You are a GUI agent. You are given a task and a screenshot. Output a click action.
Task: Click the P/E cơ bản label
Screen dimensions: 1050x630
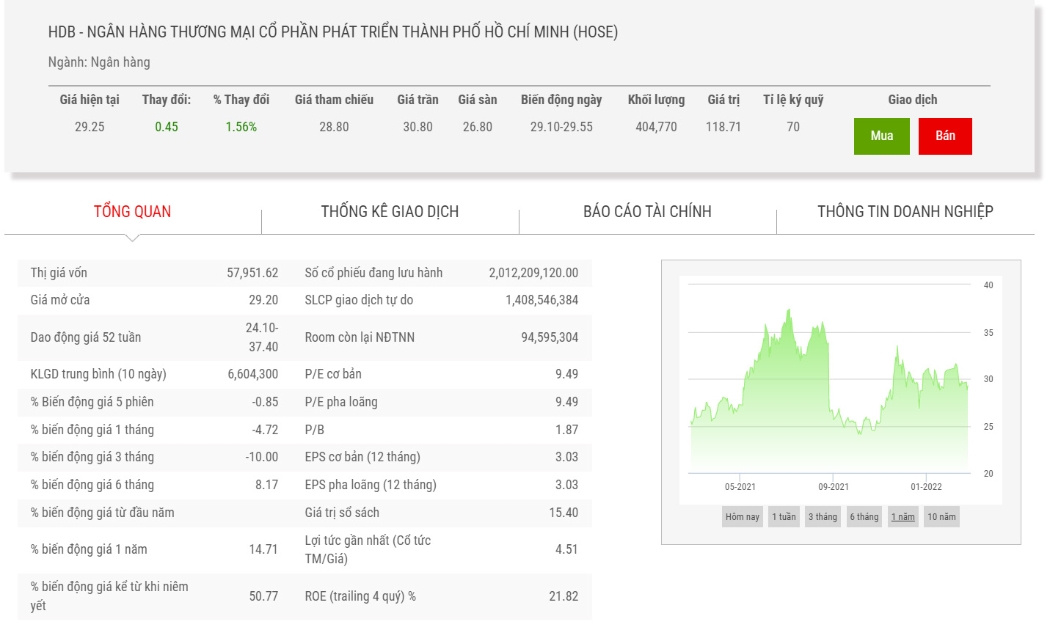[333, 374]
